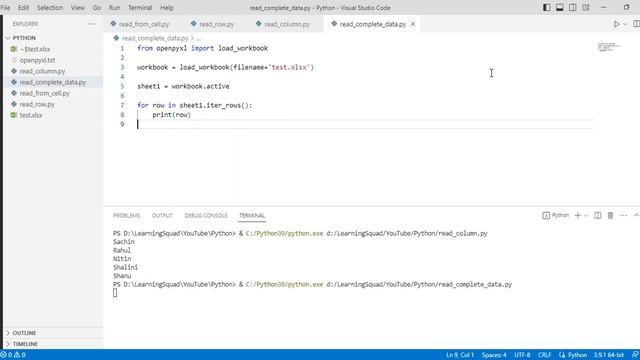This screenshot has height=360, width=640.
Task: Open the View menu
Action: tap(78, 7)
